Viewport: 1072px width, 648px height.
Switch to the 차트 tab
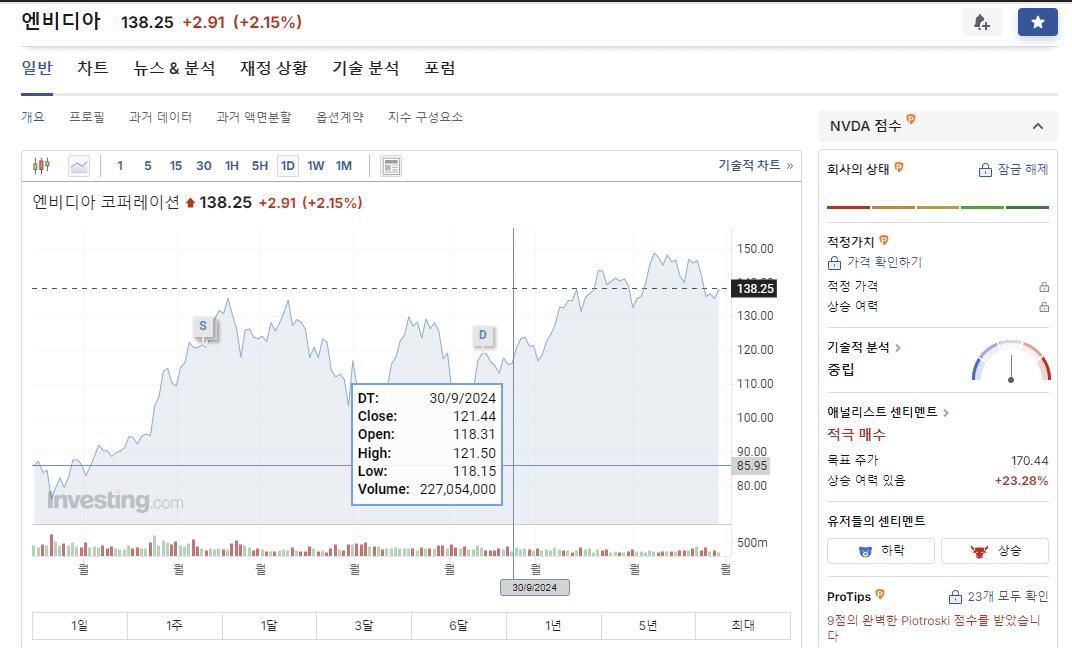pyautogui.click(x=93, y=68)
